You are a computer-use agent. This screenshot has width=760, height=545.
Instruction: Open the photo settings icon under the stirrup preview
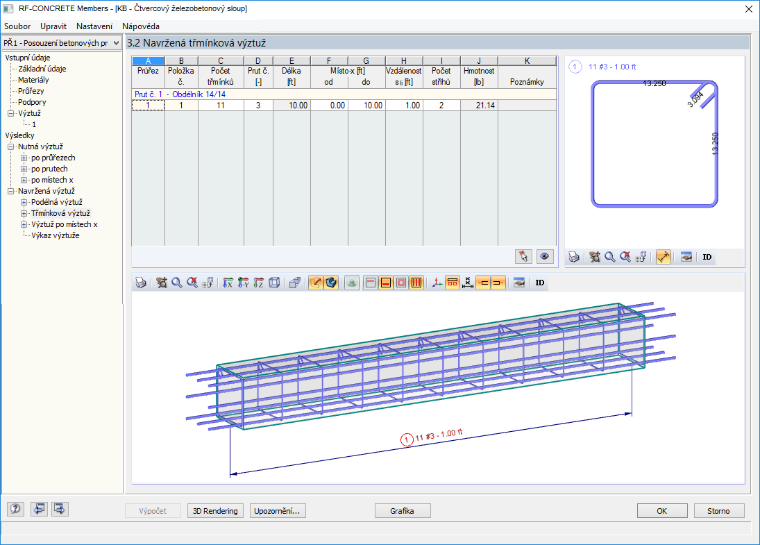[x=686, y=257]
